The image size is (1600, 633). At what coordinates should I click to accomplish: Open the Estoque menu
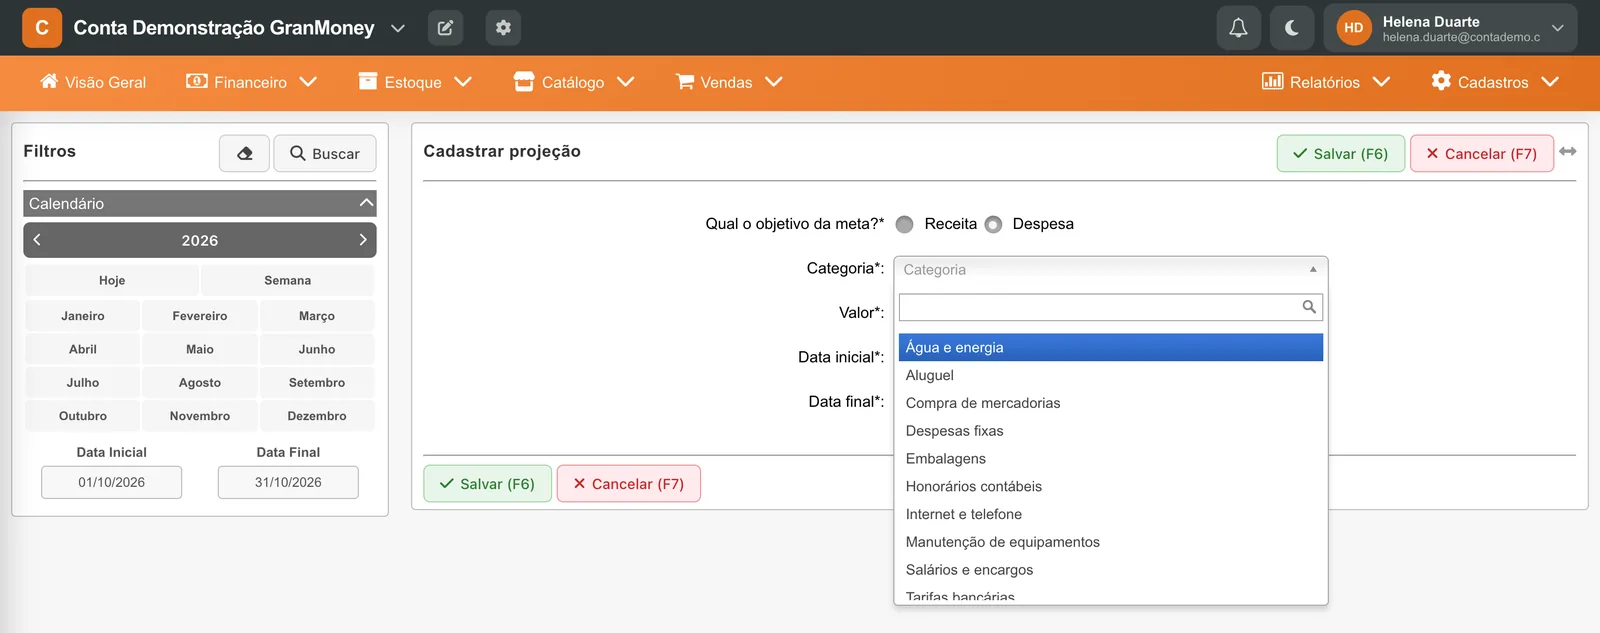[x=414, y=82]
